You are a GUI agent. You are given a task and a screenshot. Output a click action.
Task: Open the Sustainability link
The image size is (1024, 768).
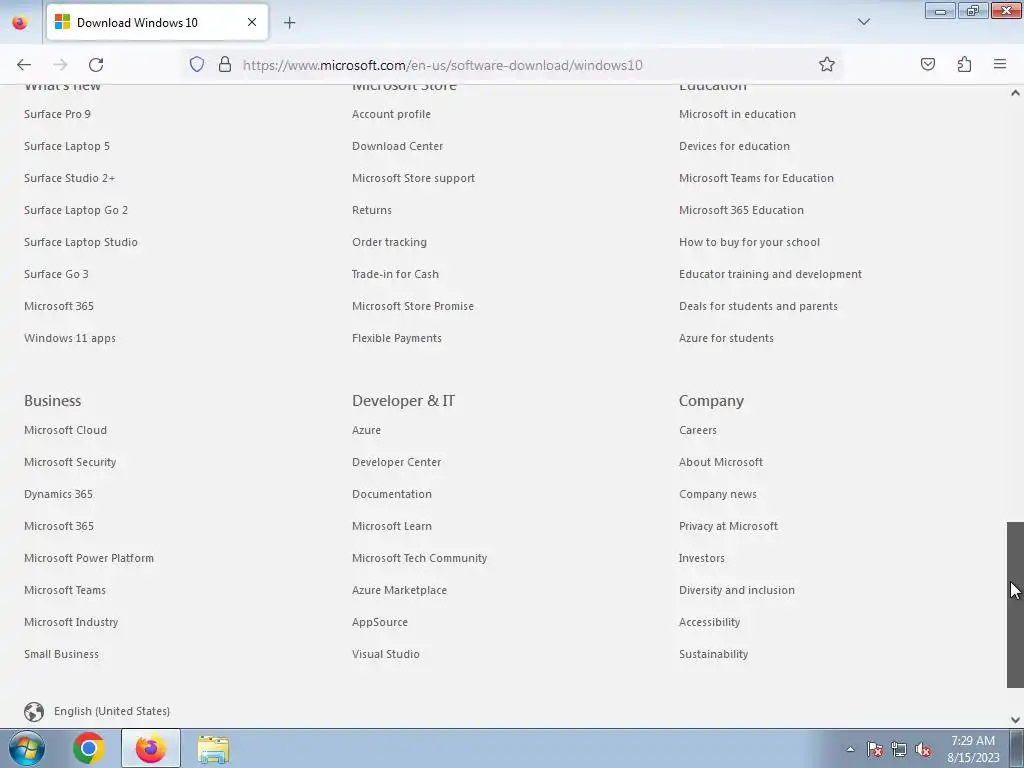(x=713, y=654)
